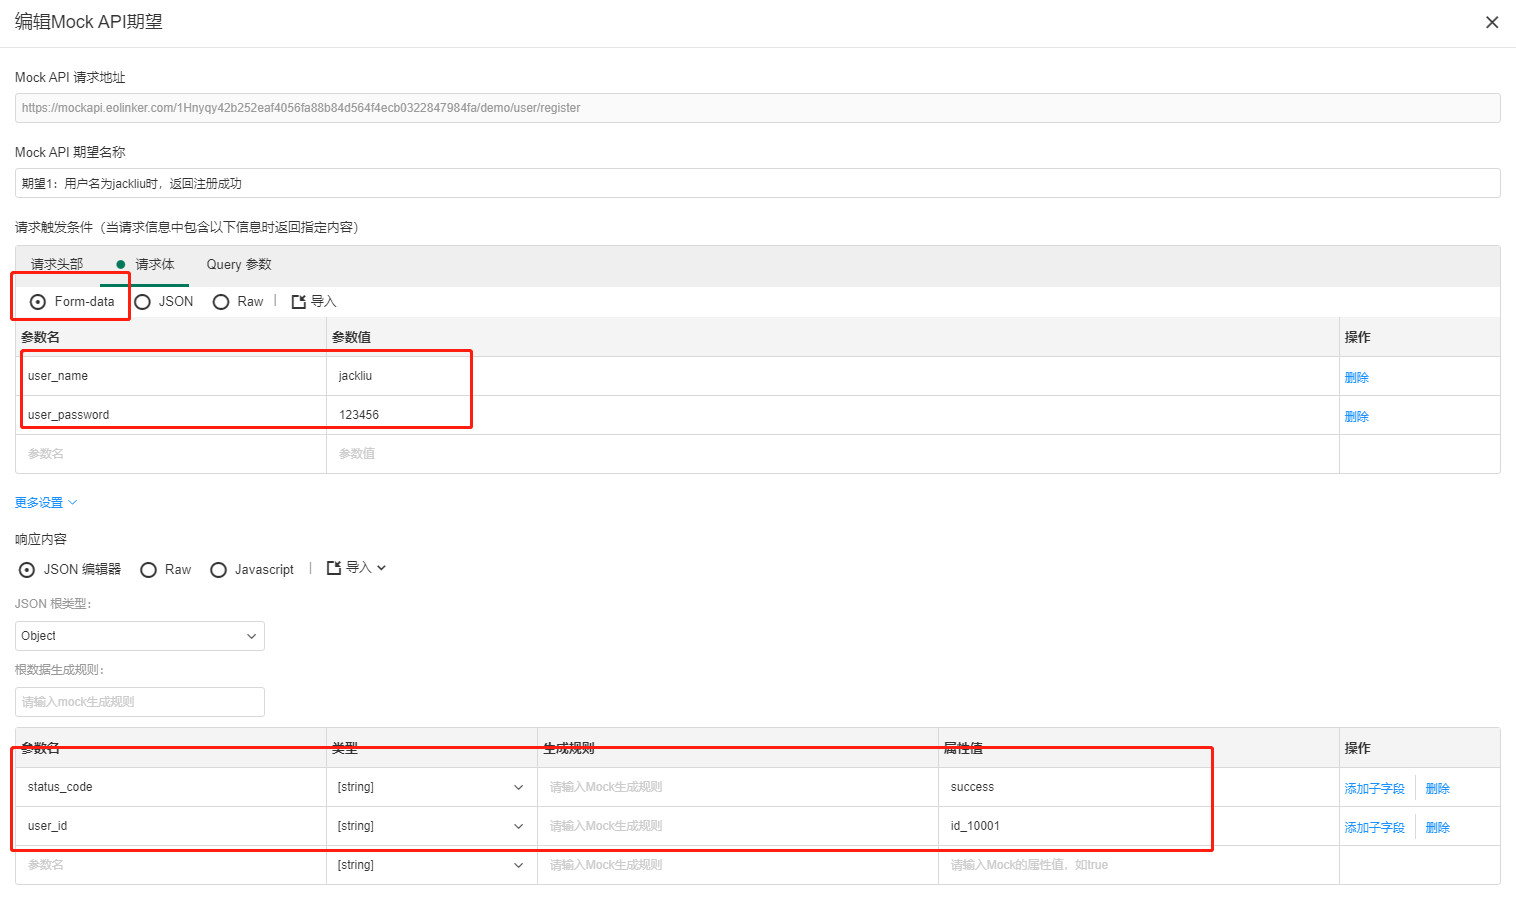Switch to the 请求头部 tab

[x=57, y=264]
